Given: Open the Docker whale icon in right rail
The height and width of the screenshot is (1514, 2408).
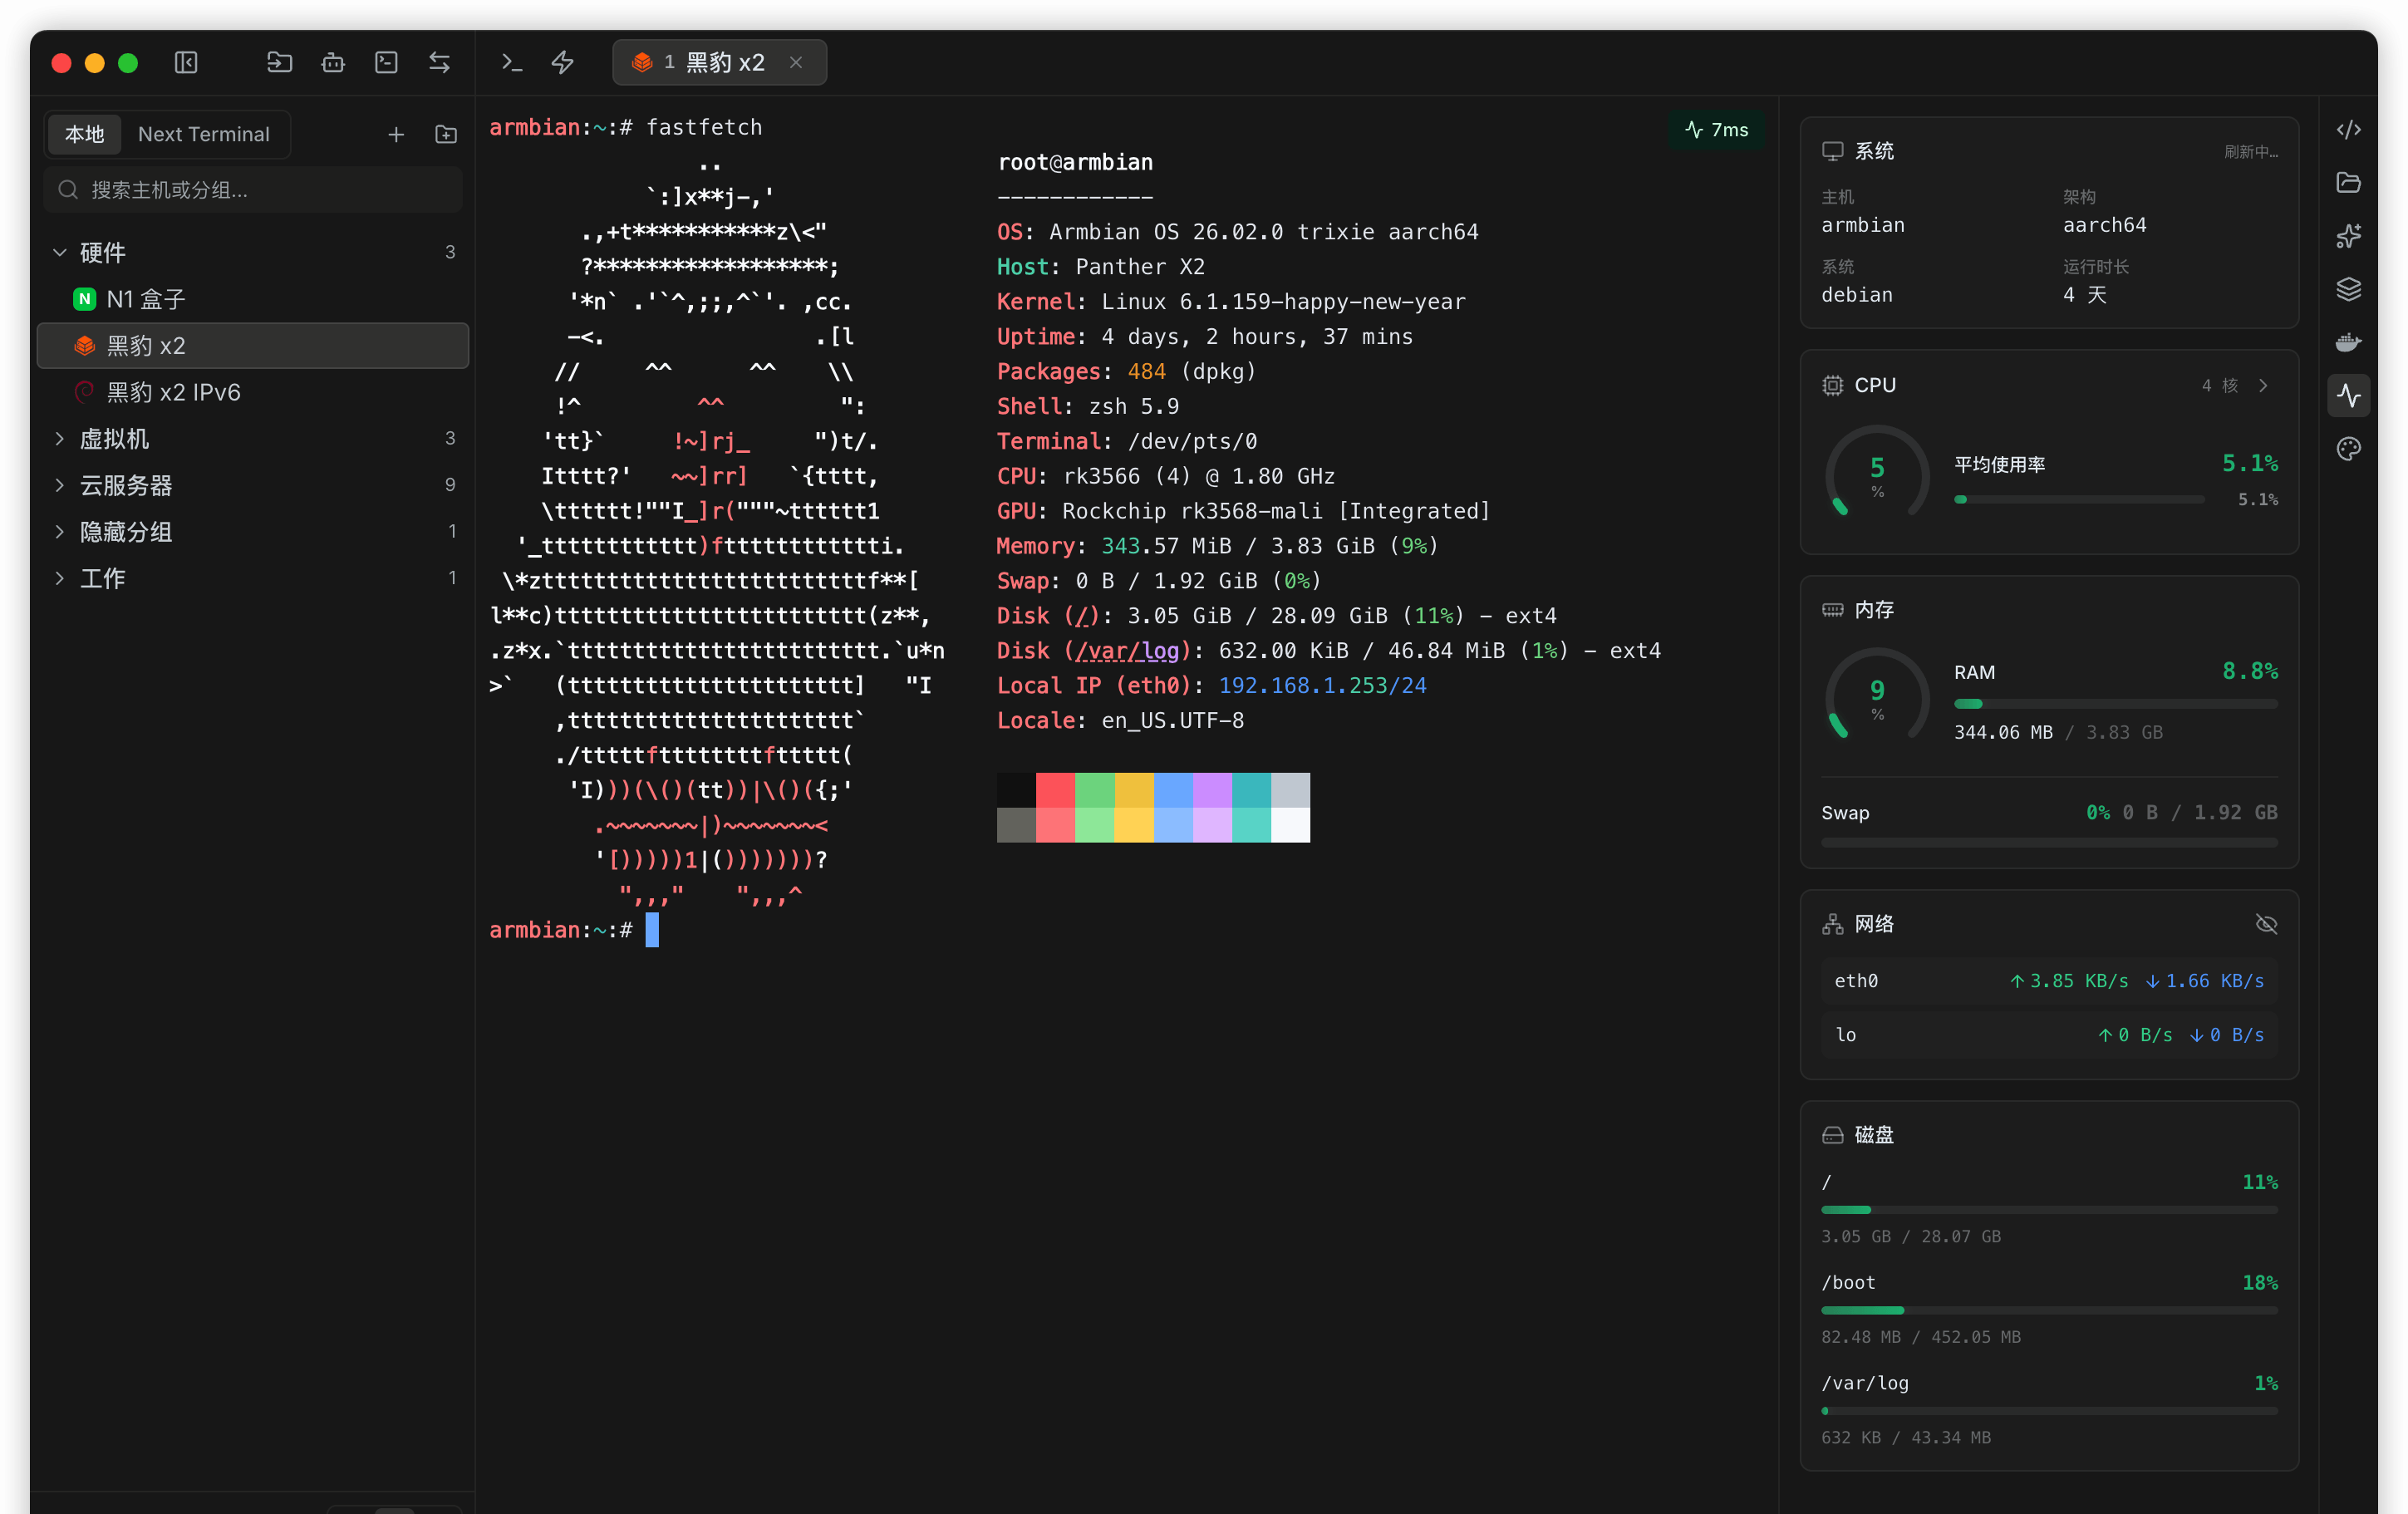Looking at the screenshot, I should click(x=2348, y=343).
